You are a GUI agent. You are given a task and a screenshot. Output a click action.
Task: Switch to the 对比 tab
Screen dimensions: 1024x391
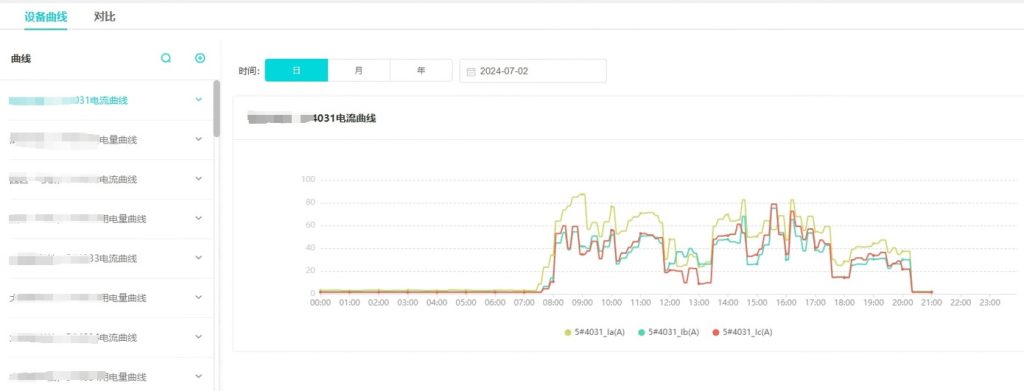(104, 17)
